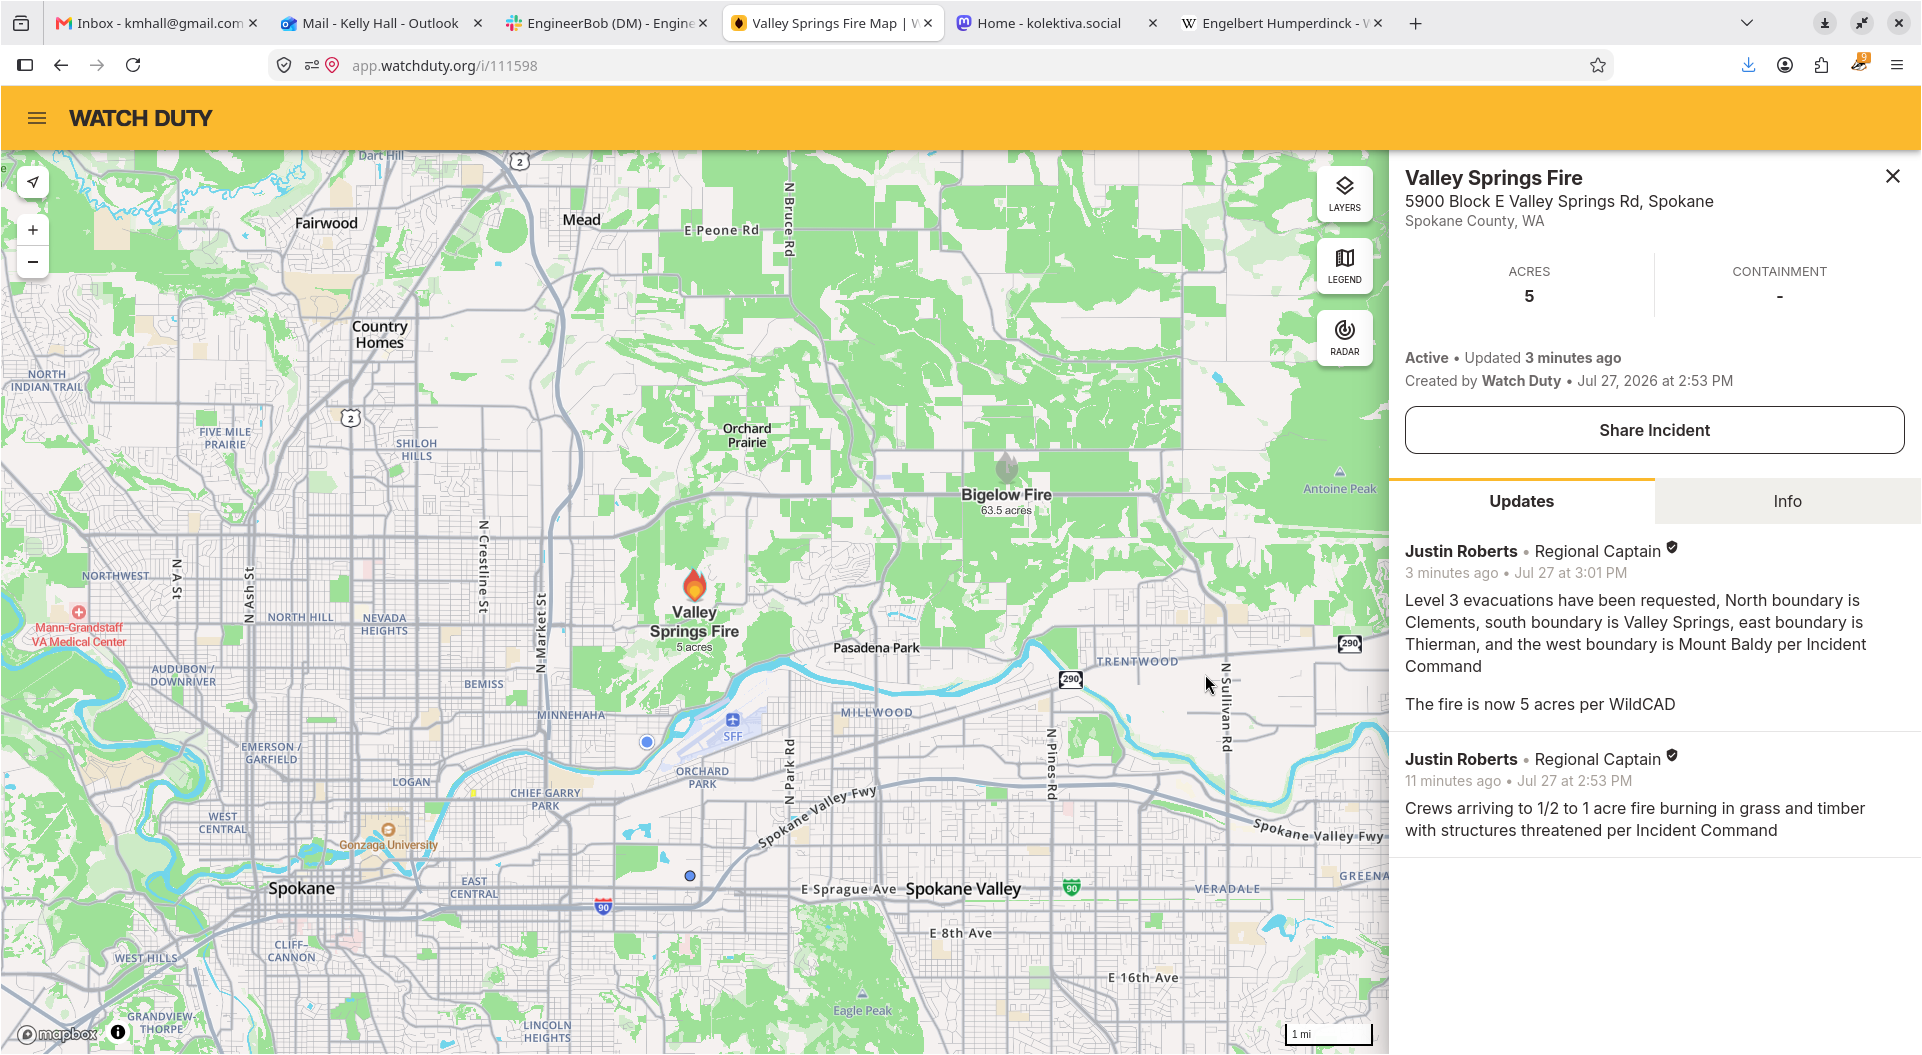Reload the current page
The height and width of the screenshot is (1055, 1922).
[x=133, y=65]
